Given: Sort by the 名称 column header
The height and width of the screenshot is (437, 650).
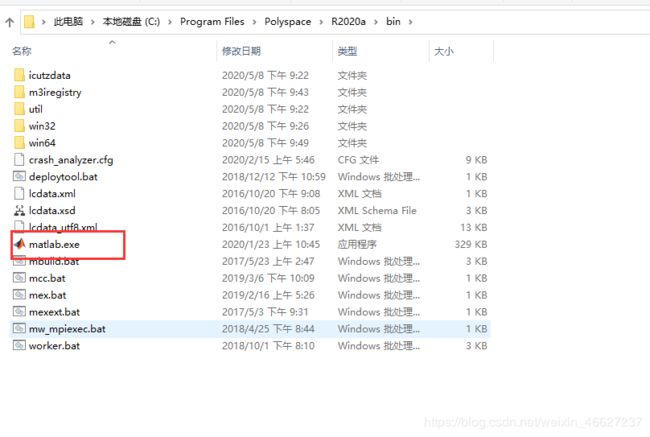Looking at the screenshot, I should (22, 51).
